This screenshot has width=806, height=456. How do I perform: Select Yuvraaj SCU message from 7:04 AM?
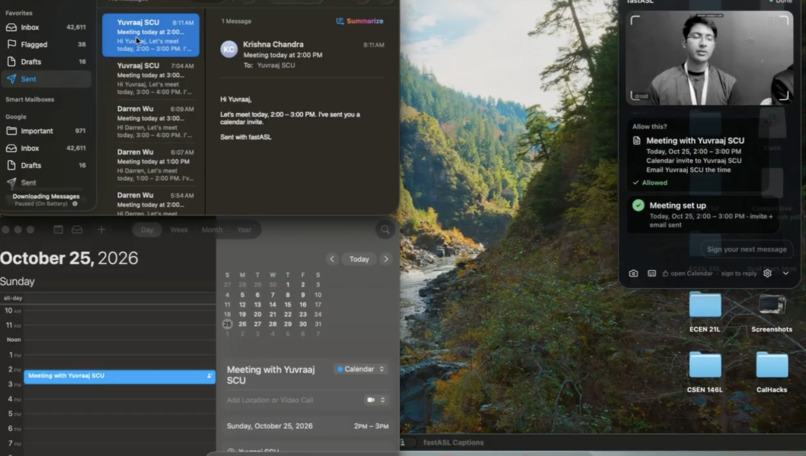tap(151, 79)
